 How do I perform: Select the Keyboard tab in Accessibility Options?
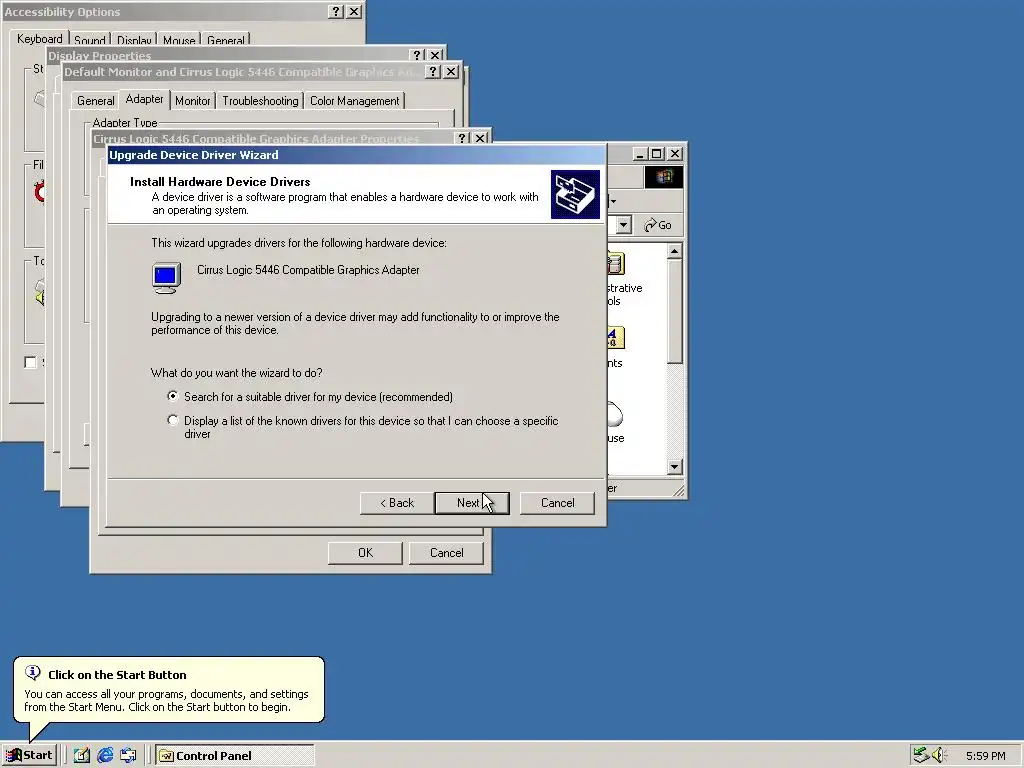point(40,39)
